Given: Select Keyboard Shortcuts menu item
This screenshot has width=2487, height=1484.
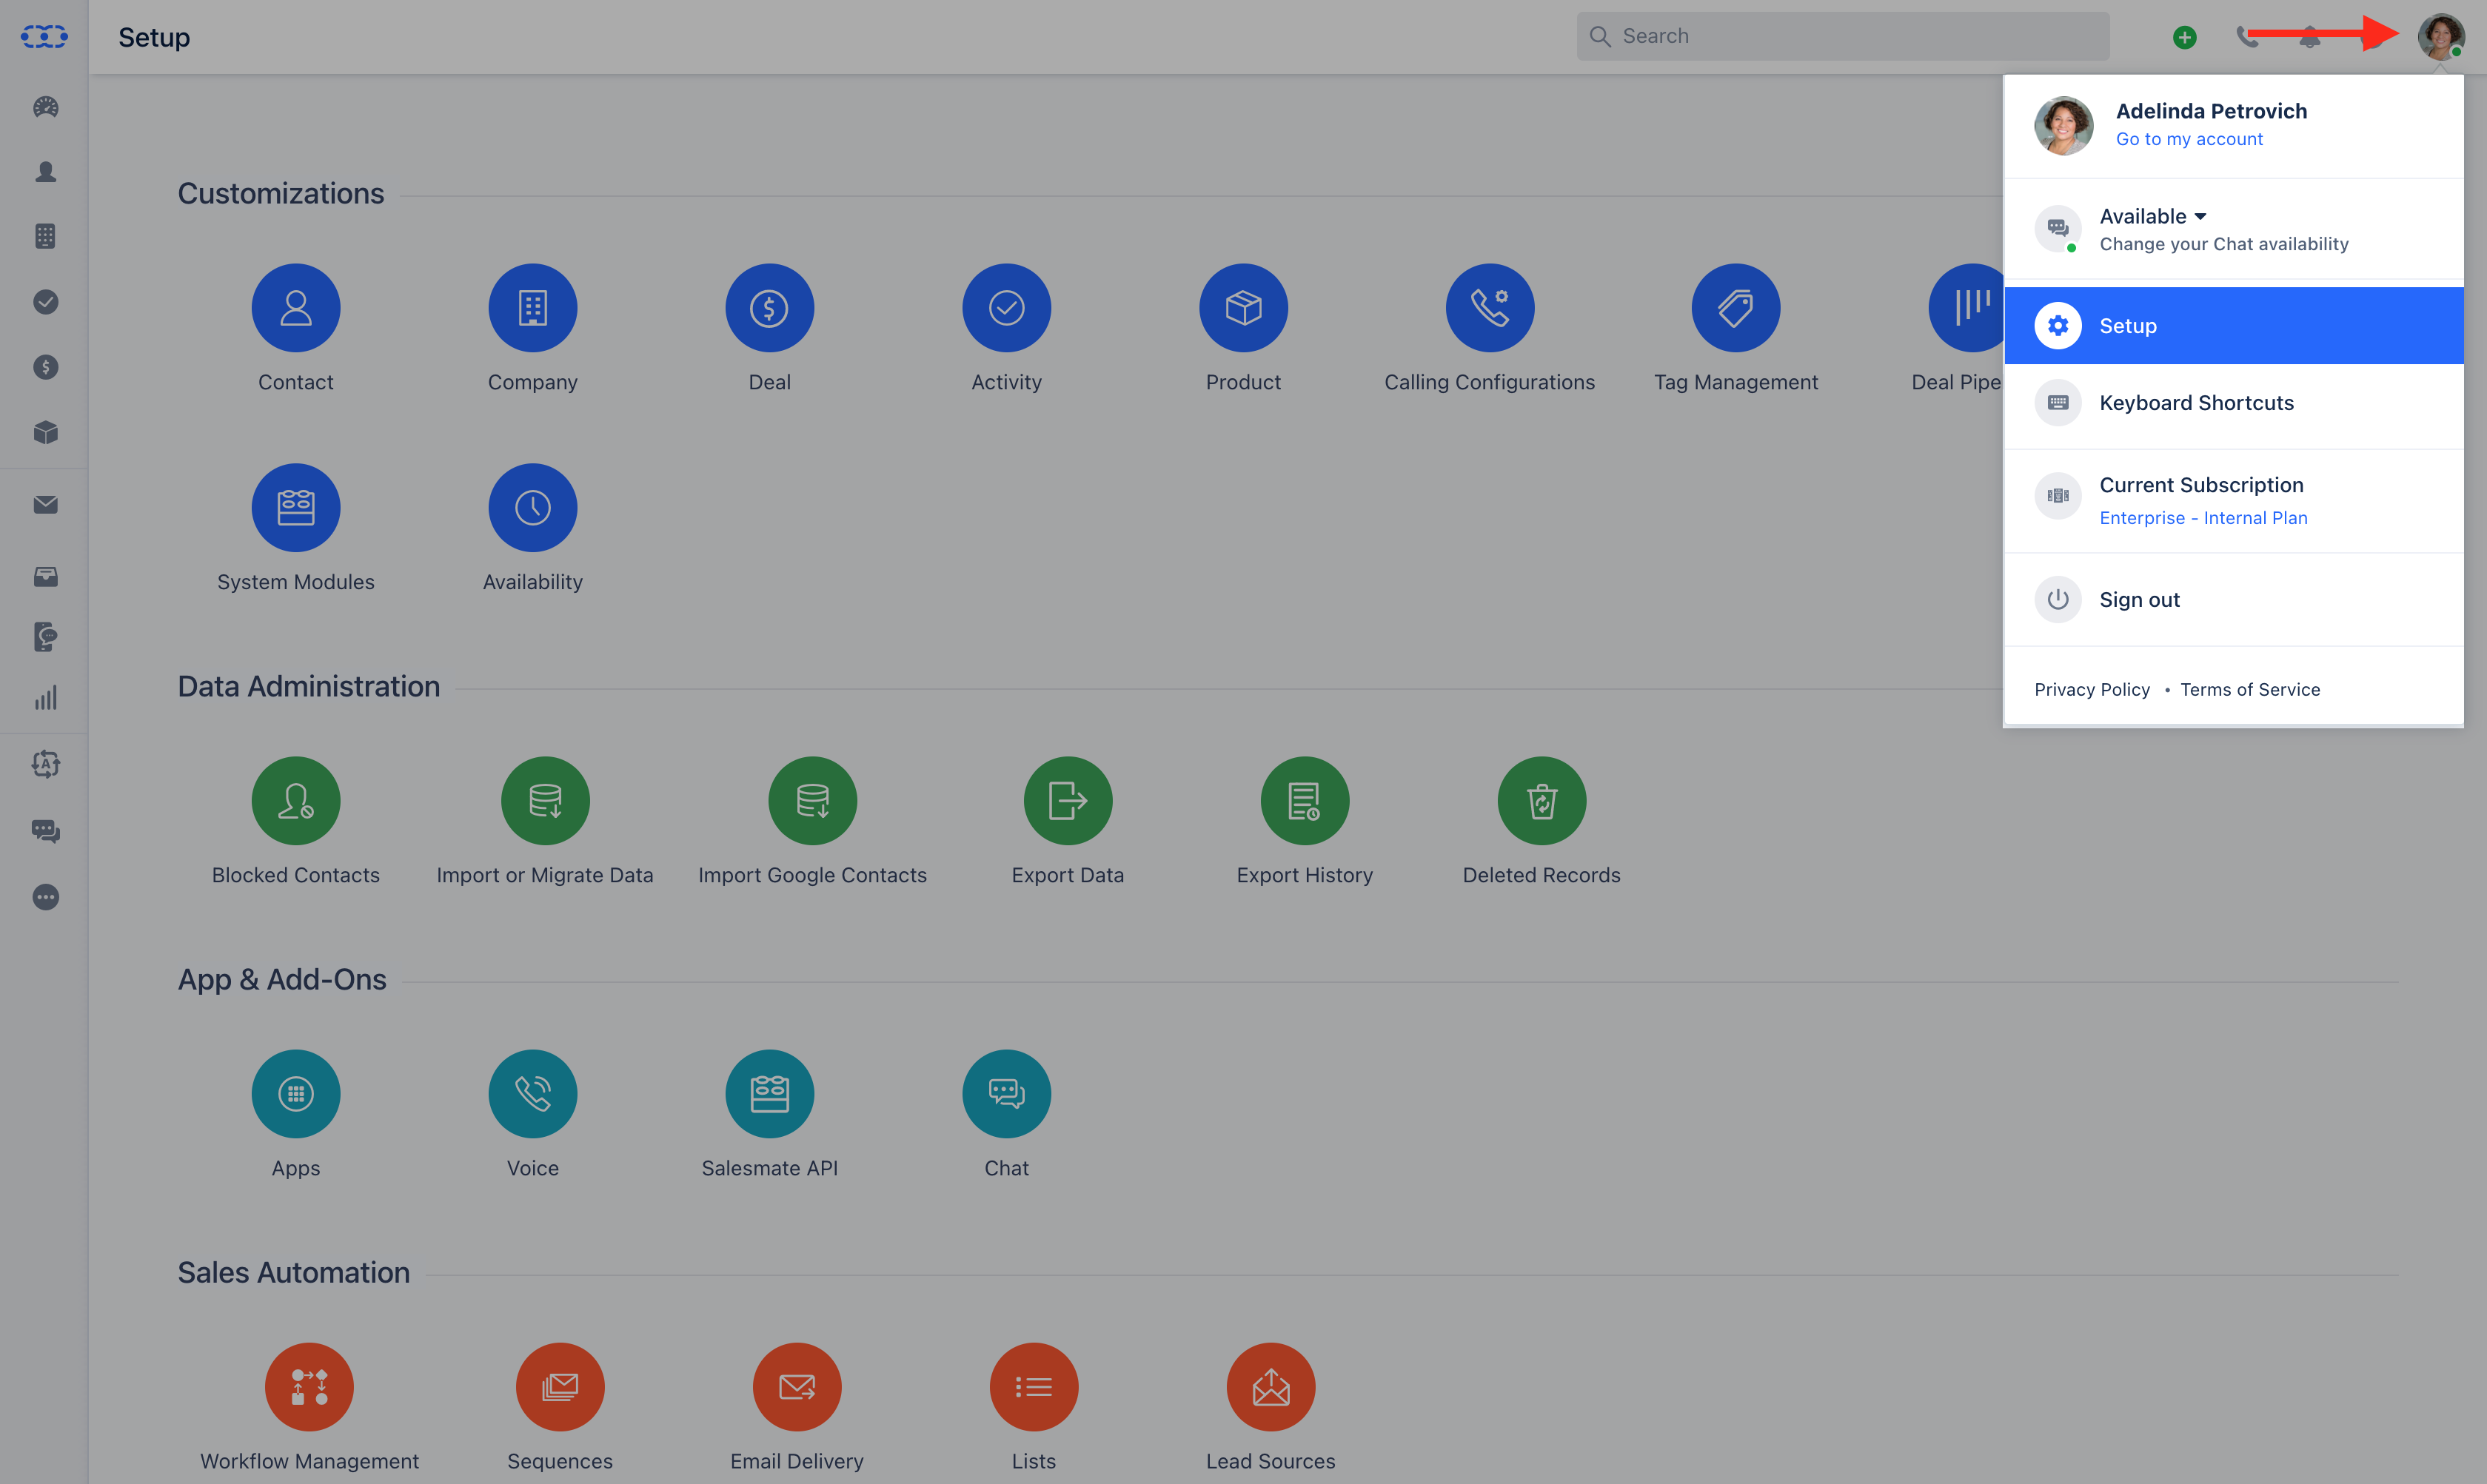Looking at the screenshot, I should click(2234, 403).
